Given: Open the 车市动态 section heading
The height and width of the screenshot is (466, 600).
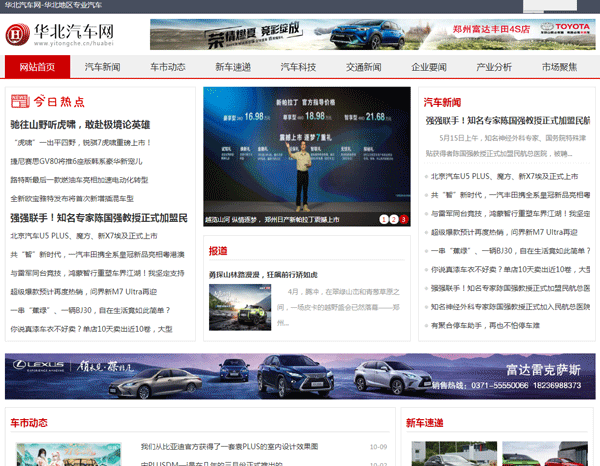Looking at the screenshot, I should pyautogui.click(x=29, y=423).
